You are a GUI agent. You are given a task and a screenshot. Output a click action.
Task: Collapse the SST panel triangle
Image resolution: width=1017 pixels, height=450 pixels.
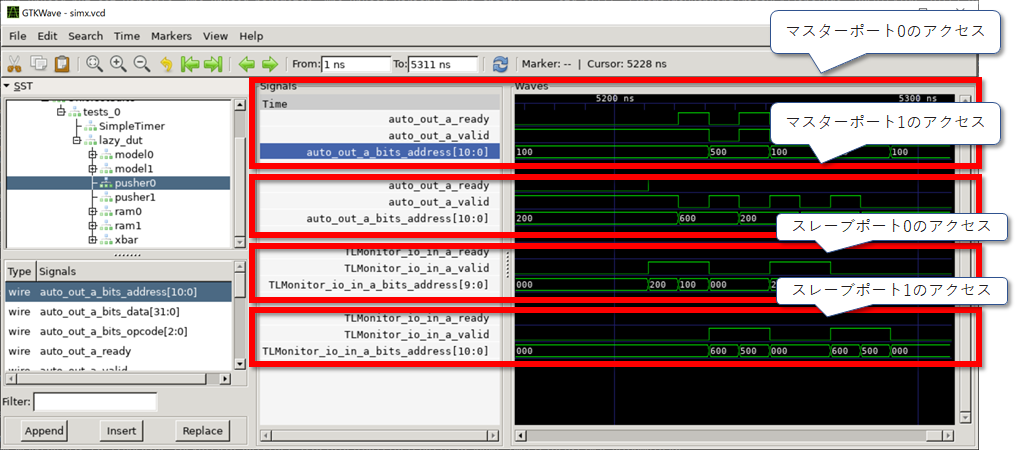6,86
